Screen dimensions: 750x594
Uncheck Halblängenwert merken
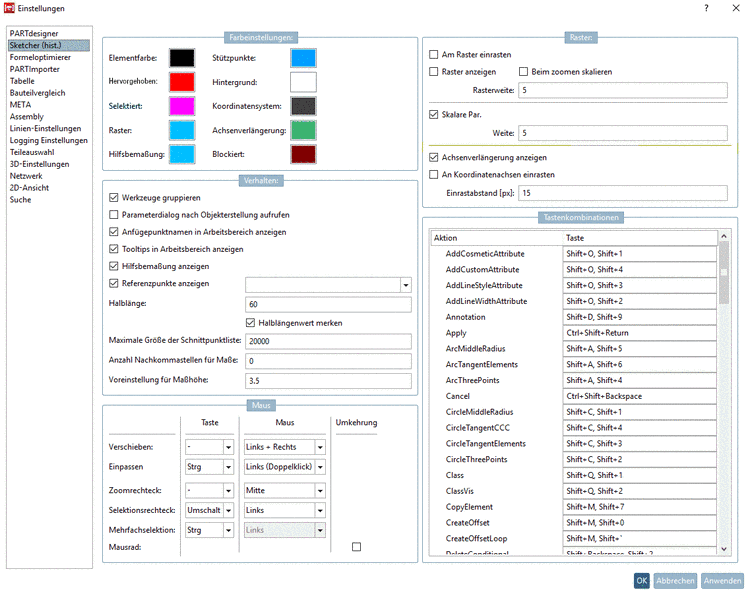(x=250, y=323)
